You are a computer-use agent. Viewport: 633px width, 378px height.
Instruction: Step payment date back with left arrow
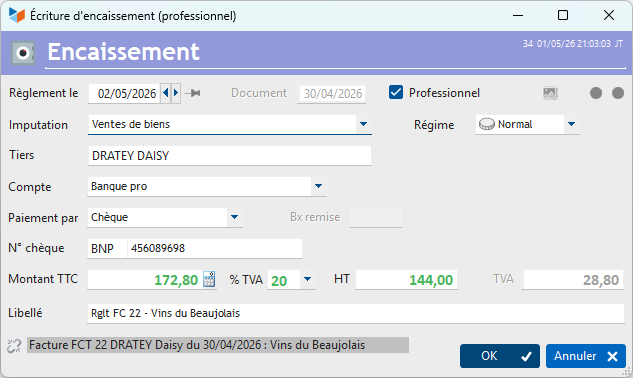(x=166, y=93)
